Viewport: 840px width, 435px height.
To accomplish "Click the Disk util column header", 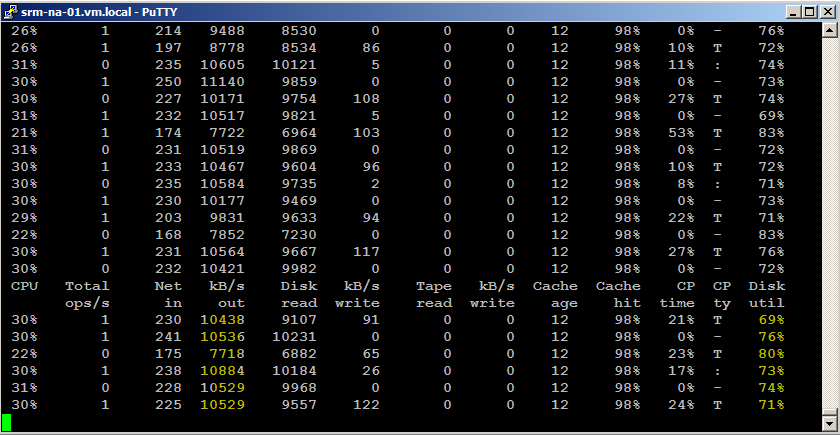I will (768, 294).
